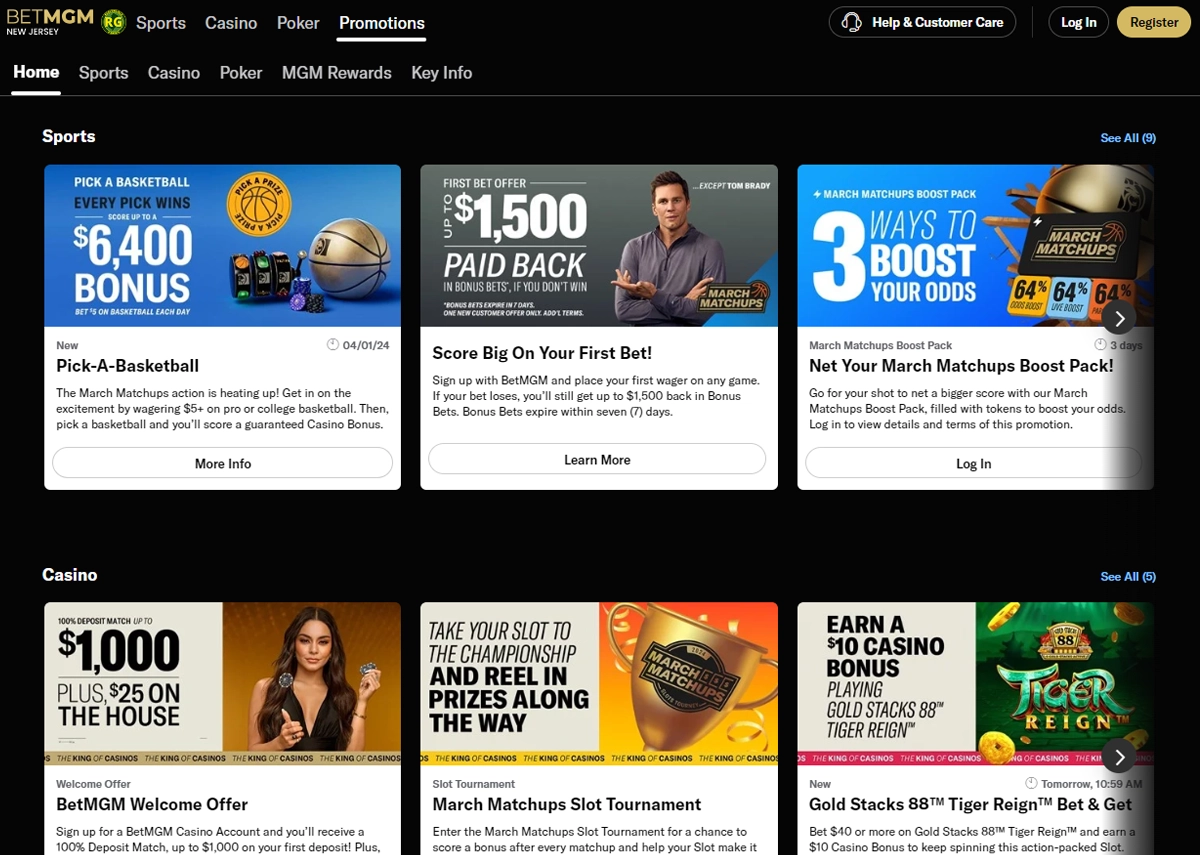
Task: Click the gold Register button
Action: point(1154,22)
